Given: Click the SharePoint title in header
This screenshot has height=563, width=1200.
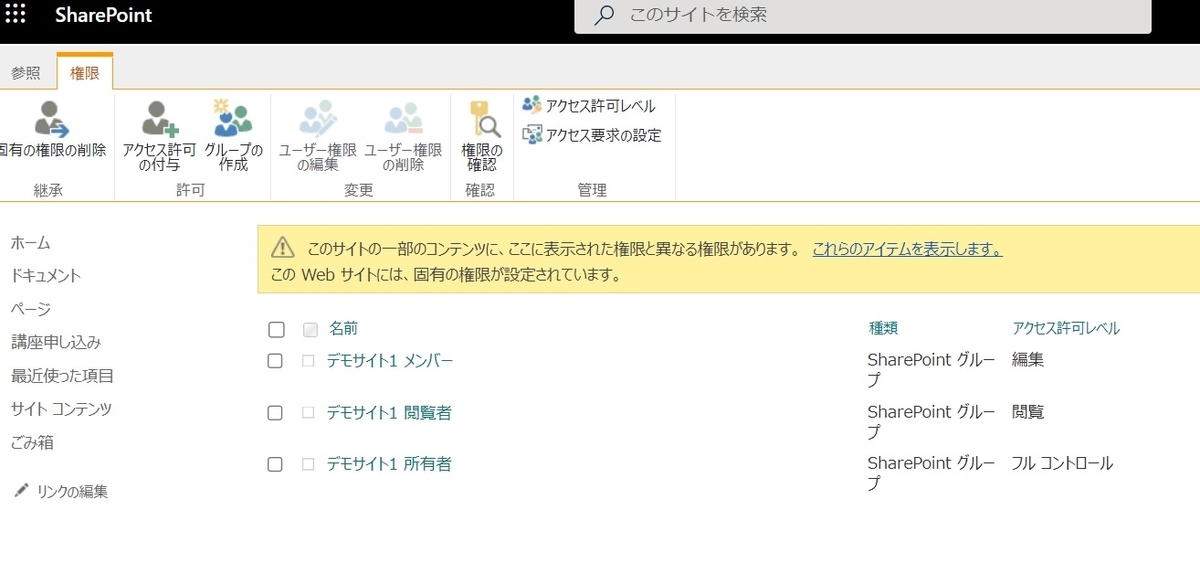Looking at the screenshot, I should point(104,16).
